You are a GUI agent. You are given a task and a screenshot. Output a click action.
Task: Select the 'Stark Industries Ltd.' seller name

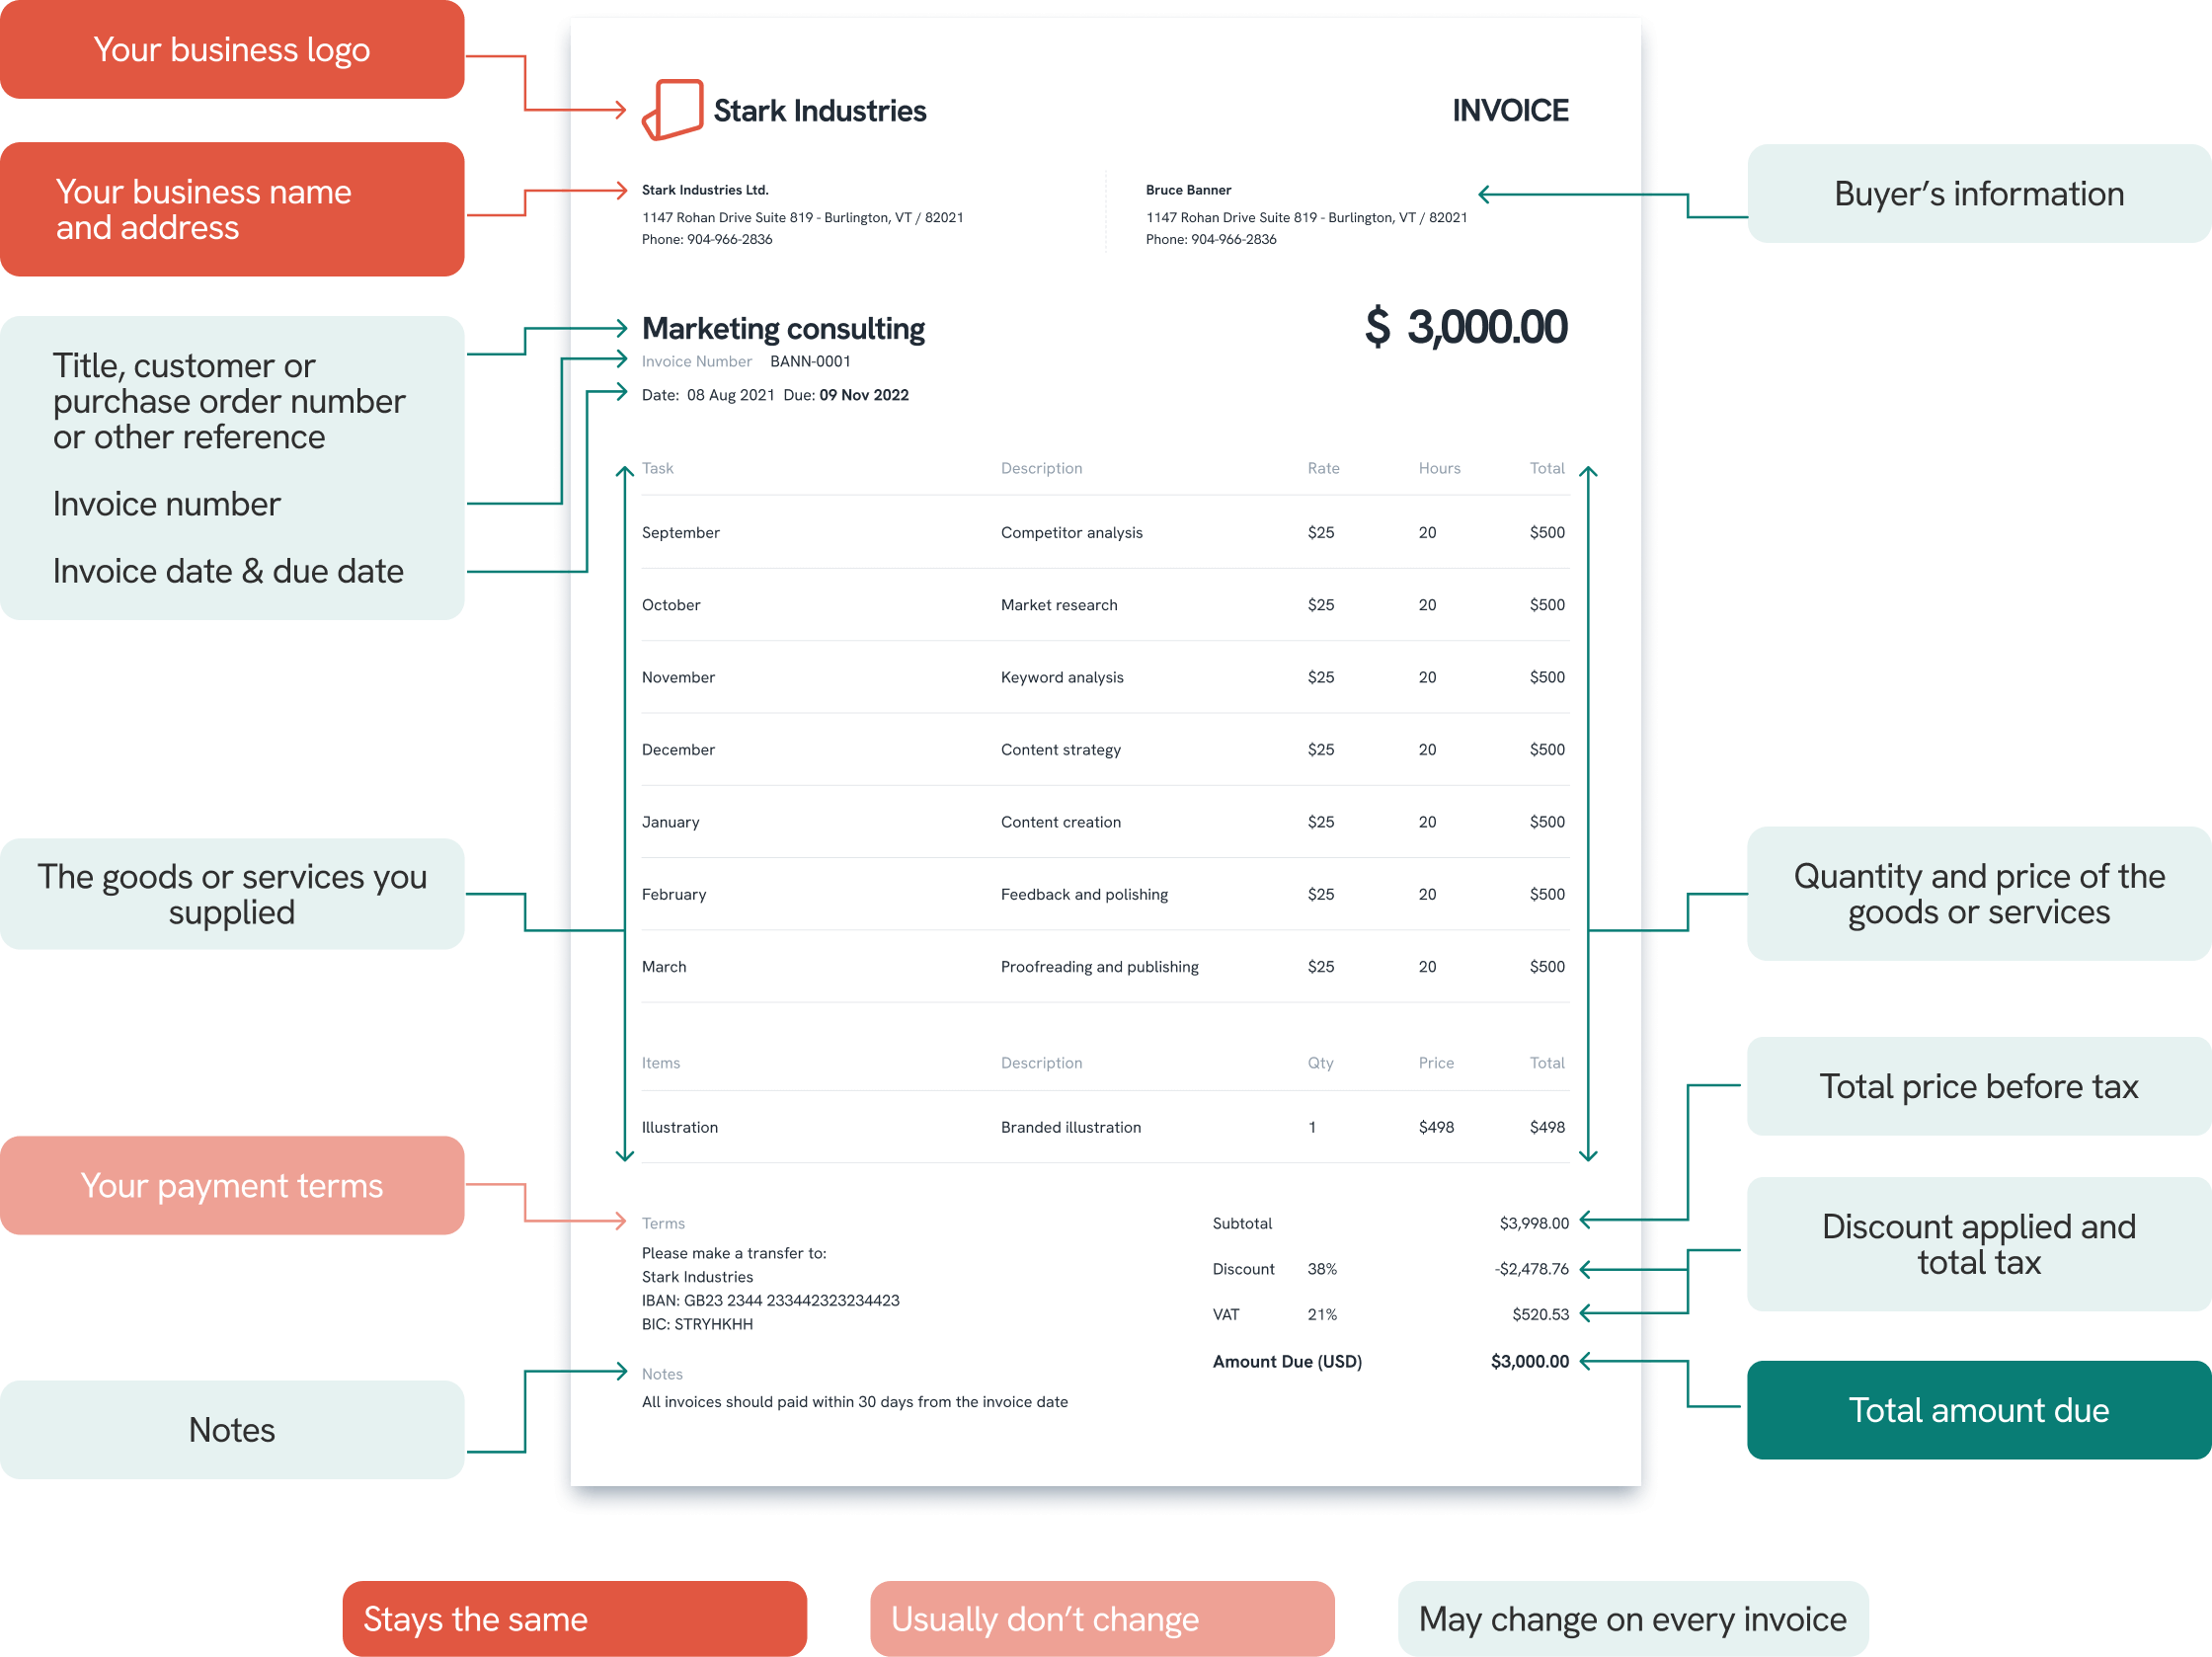tap(705, 190)
